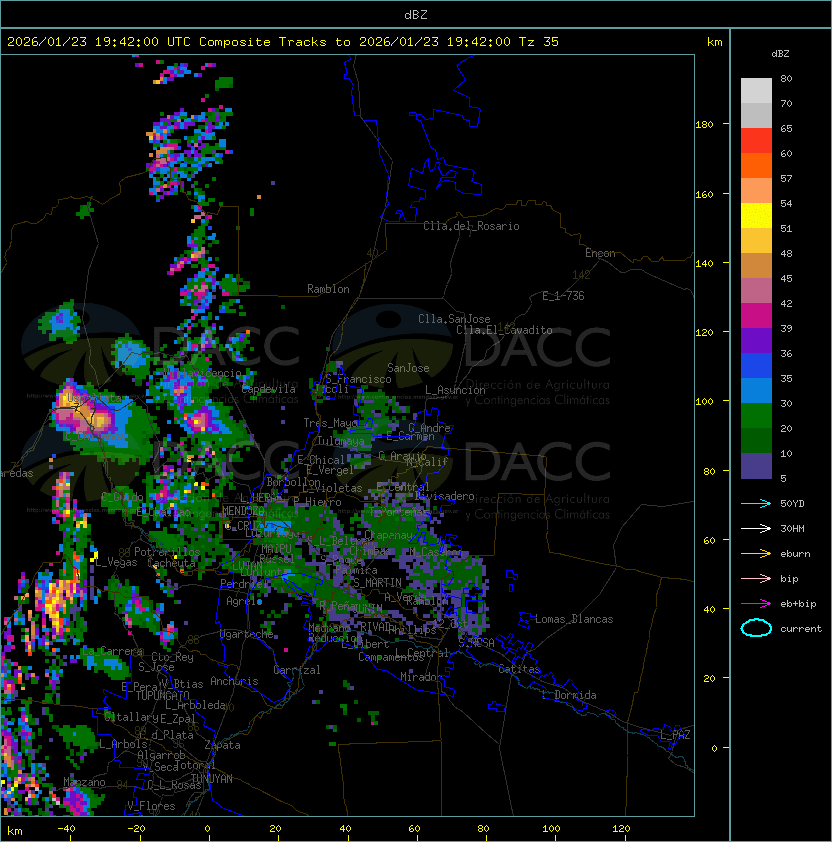
Task: Click the 'Zapata' map label
Action: [x=222, y=745]
